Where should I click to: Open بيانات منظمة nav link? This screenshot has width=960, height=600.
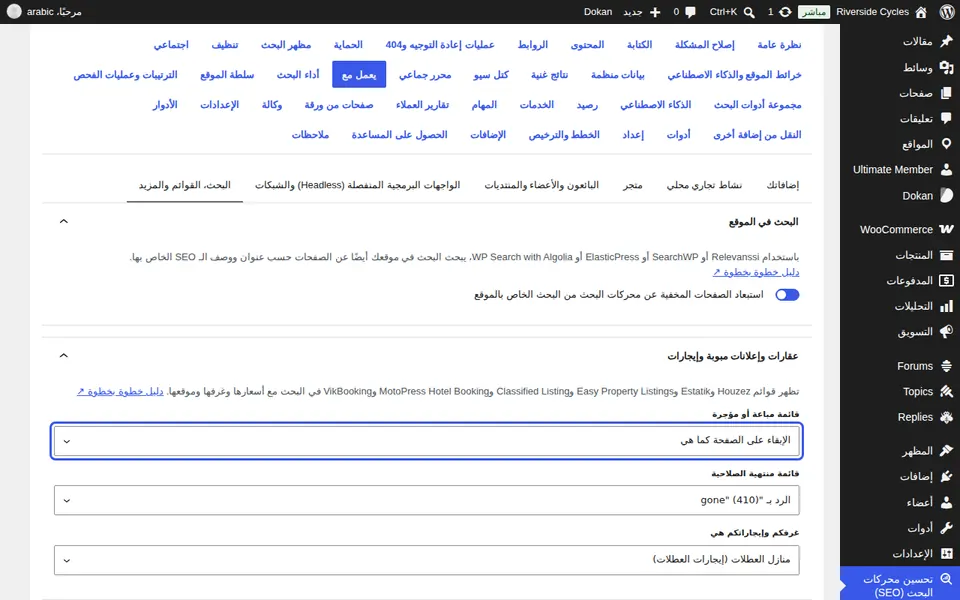click(617, 75)
